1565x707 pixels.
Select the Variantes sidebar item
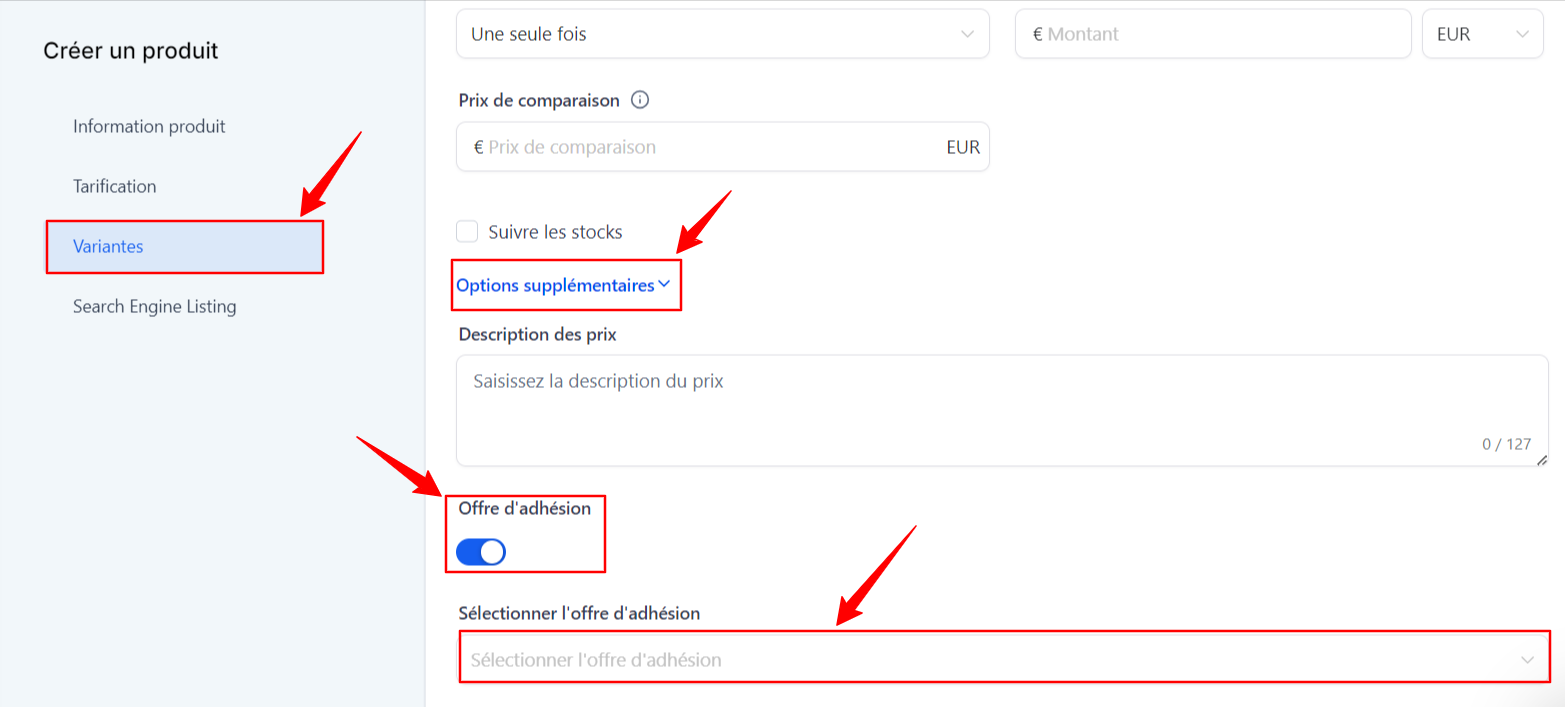point(185,246)
